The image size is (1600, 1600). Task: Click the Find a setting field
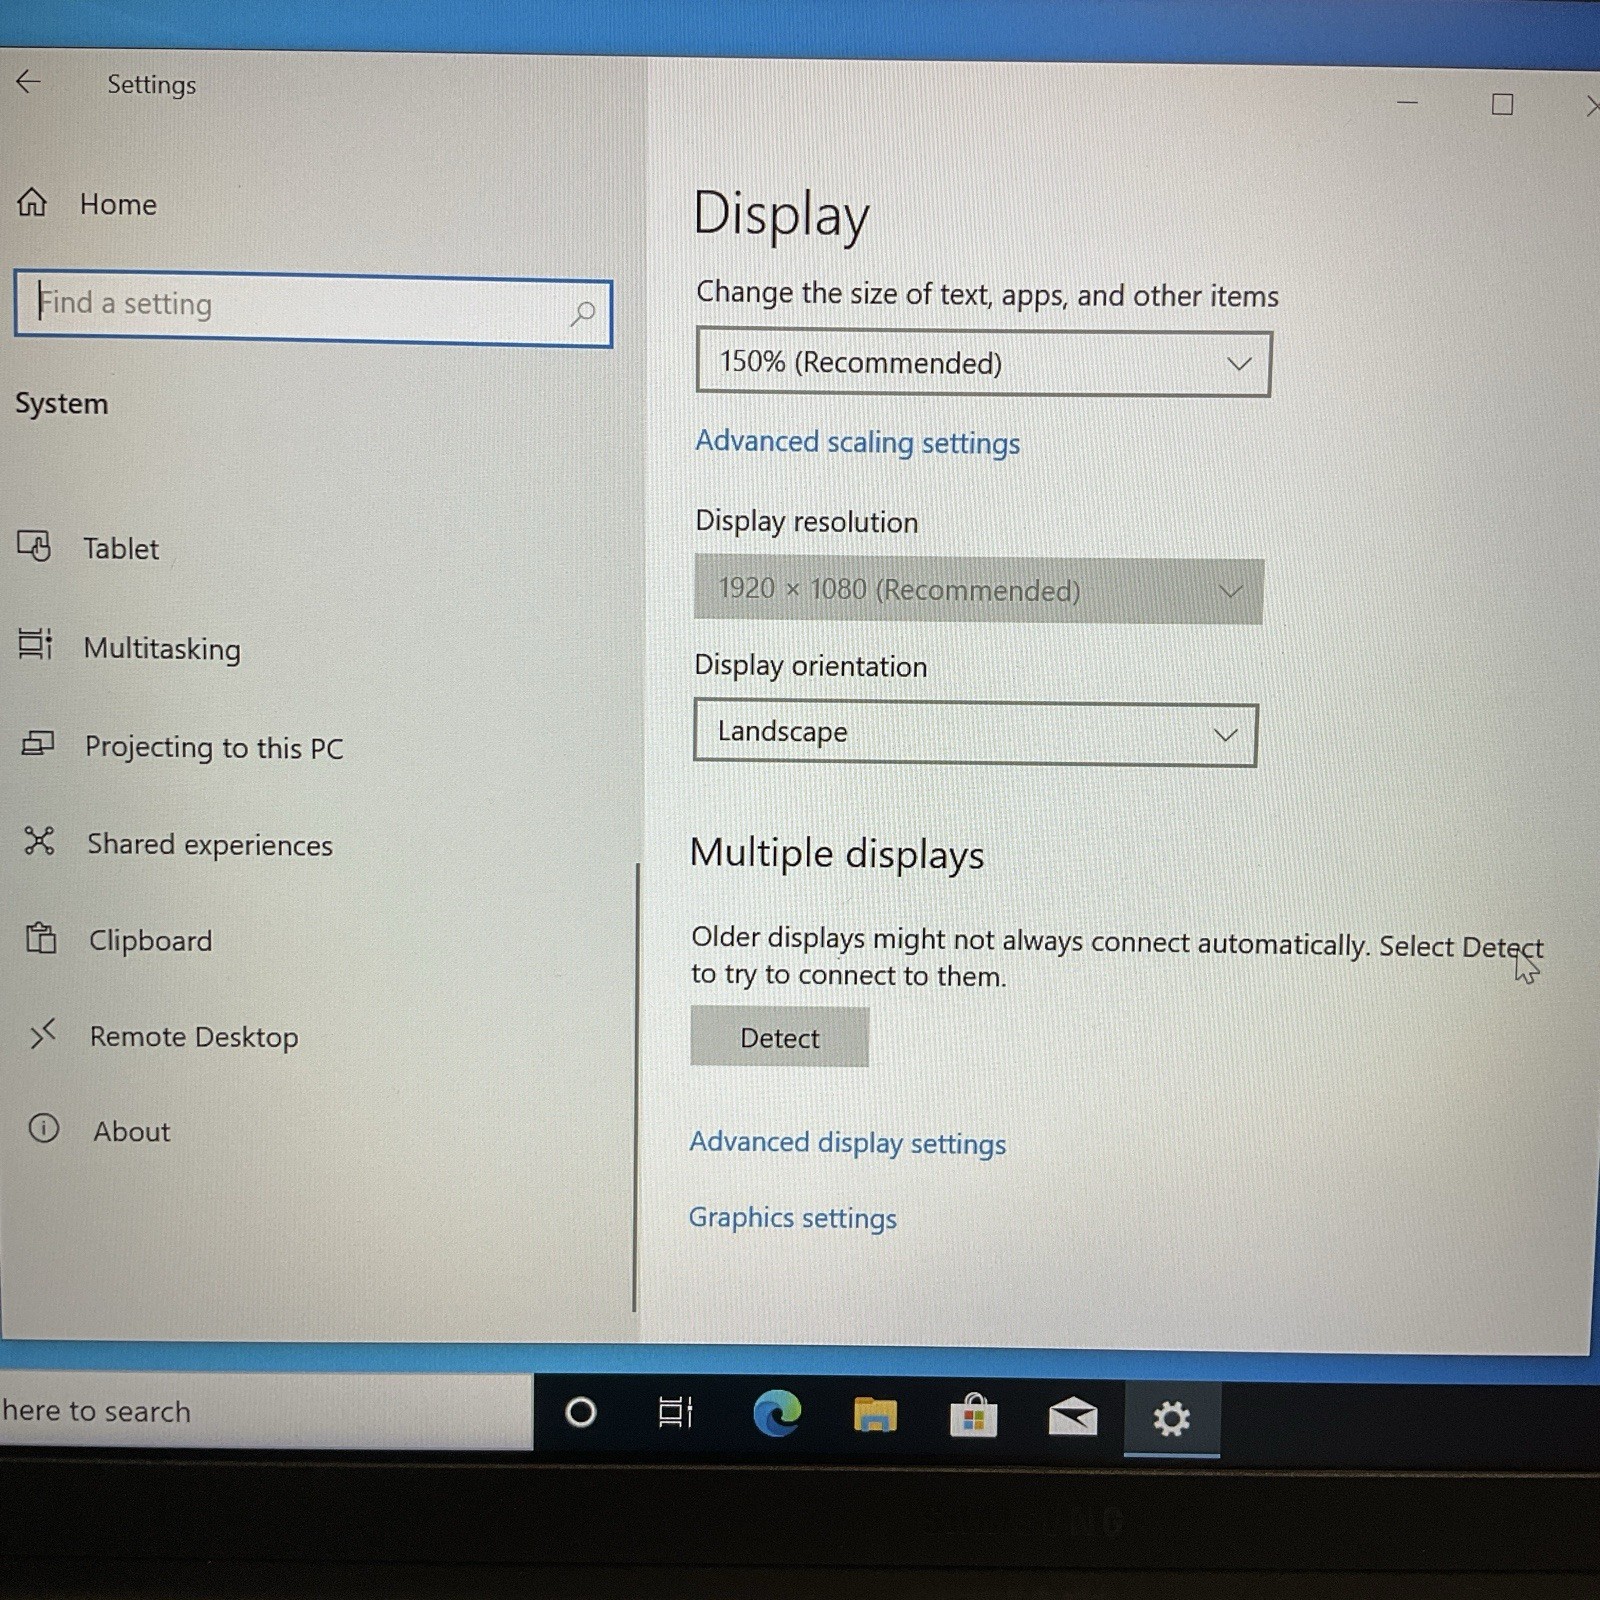(x=313, y=309)
